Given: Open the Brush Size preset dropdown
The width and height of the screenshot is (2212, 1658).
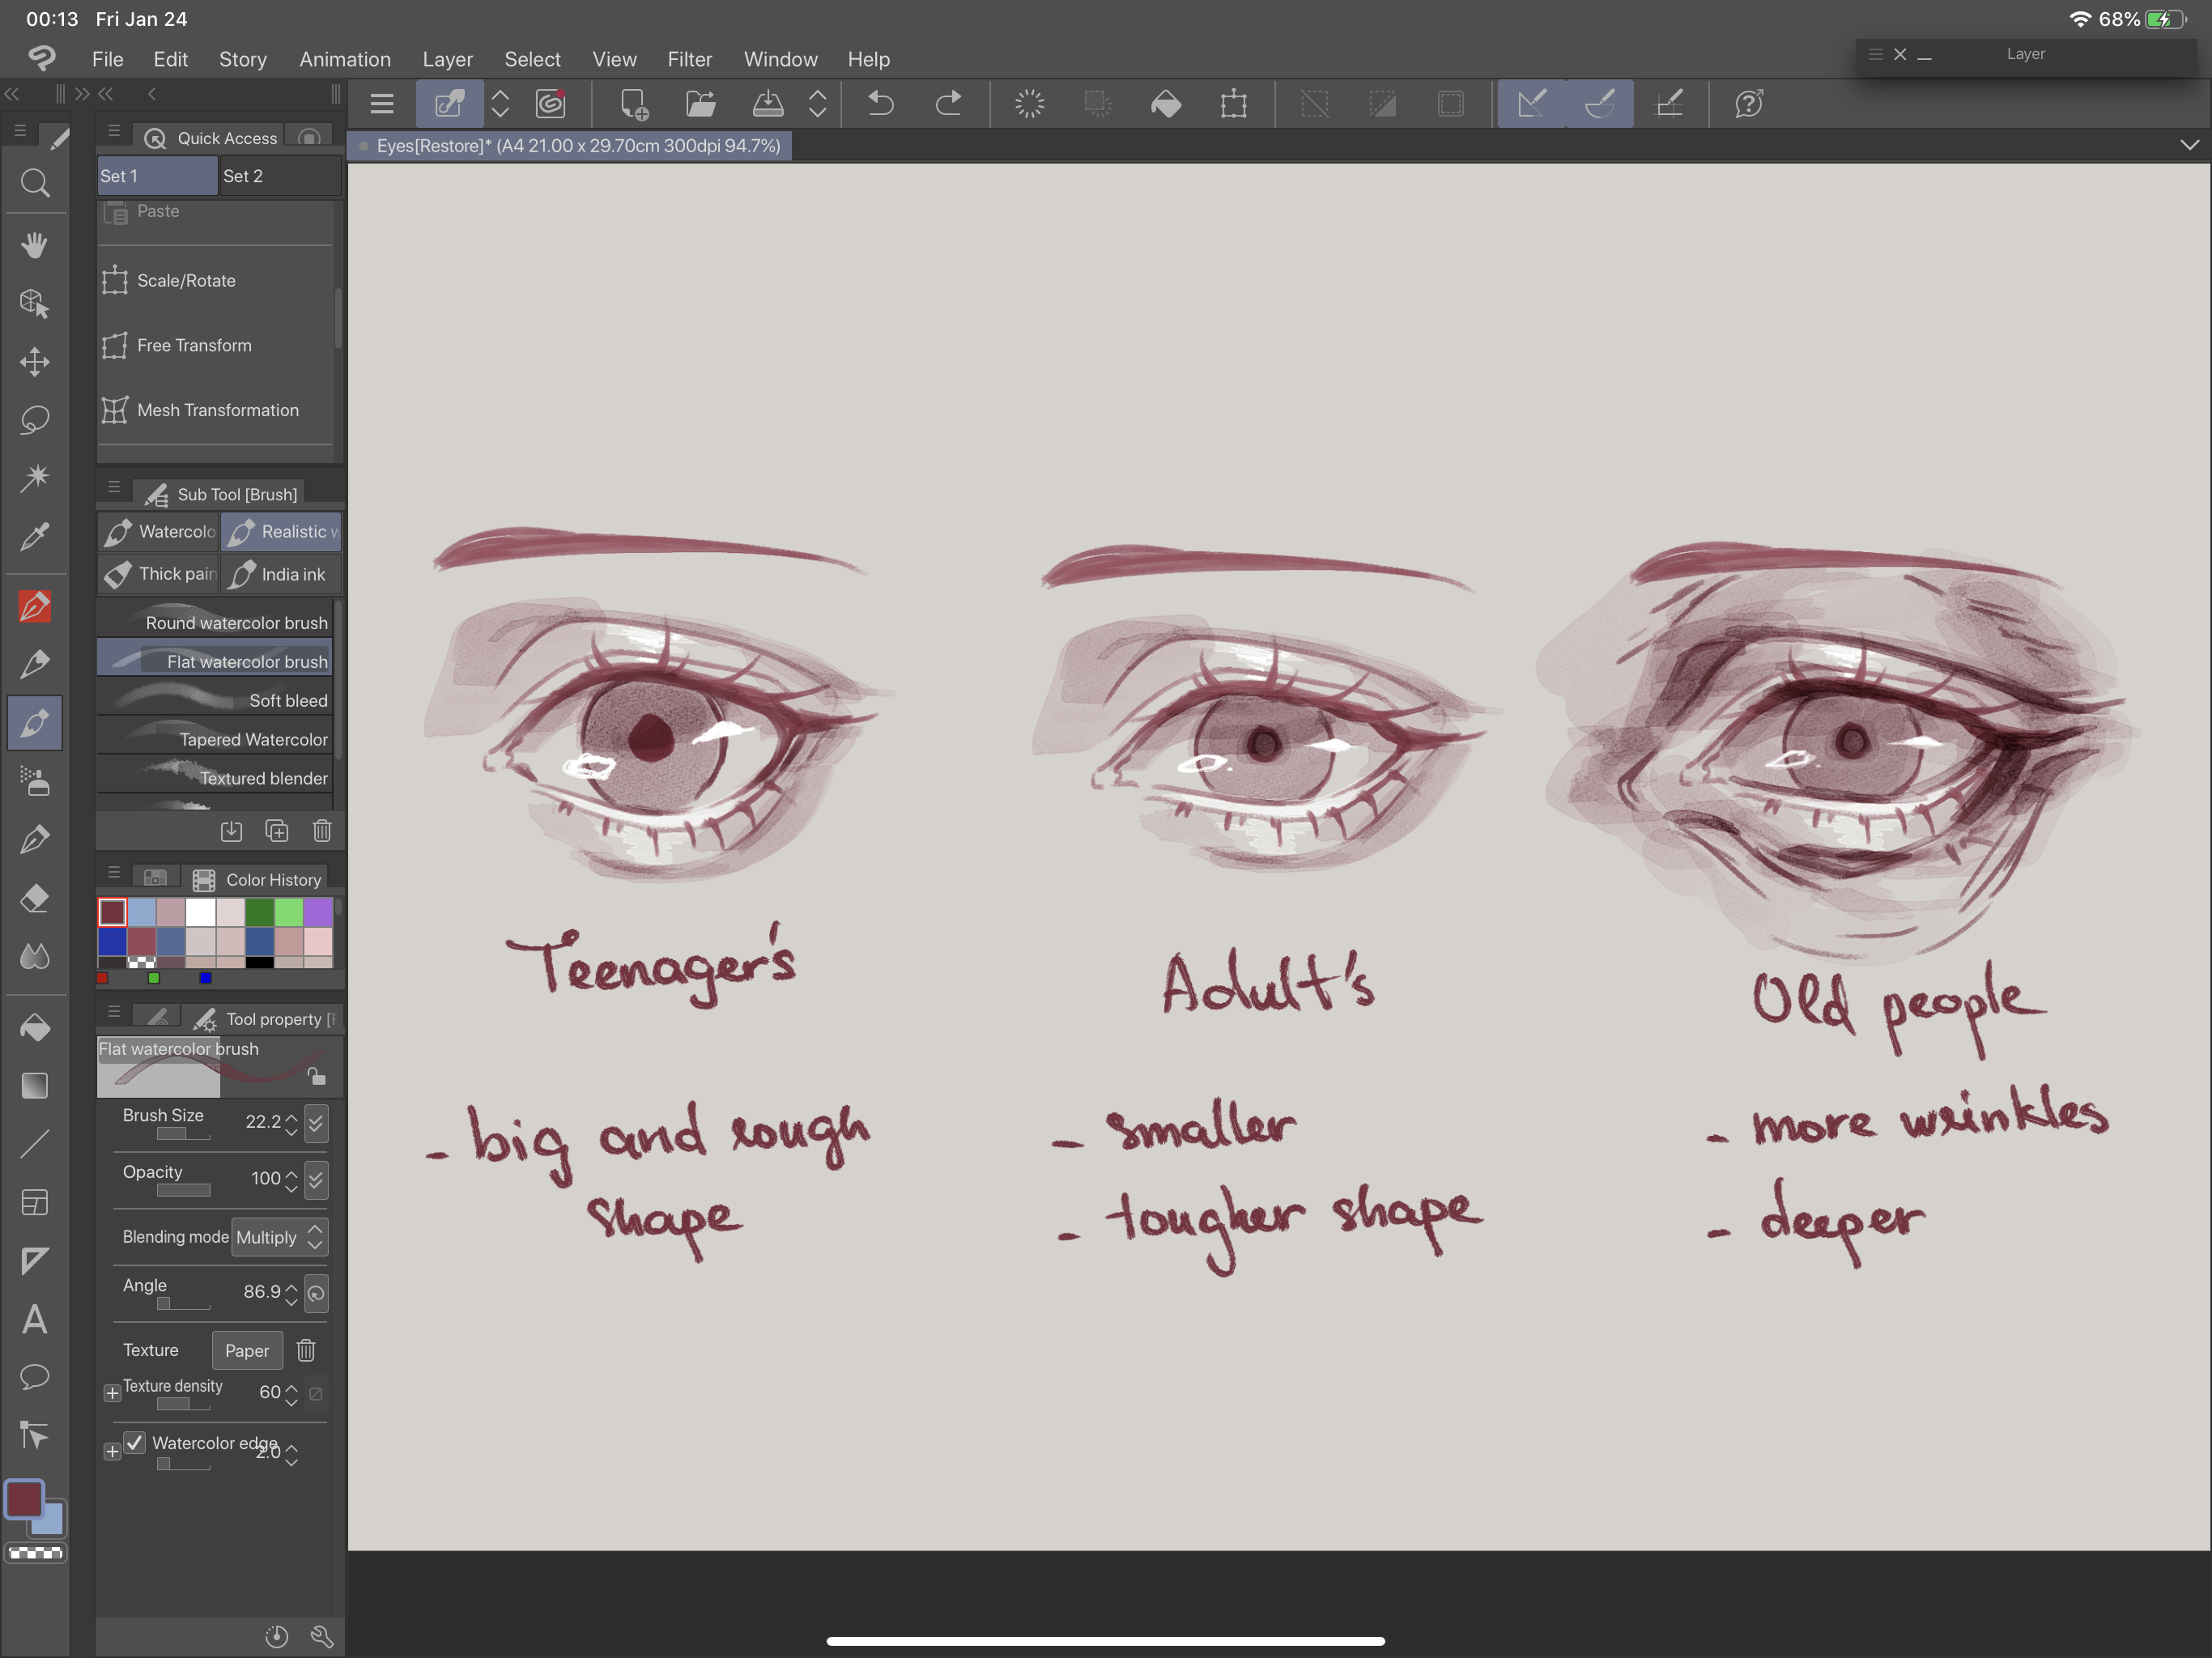Looking at the screenshot, I should point(316,1123).
